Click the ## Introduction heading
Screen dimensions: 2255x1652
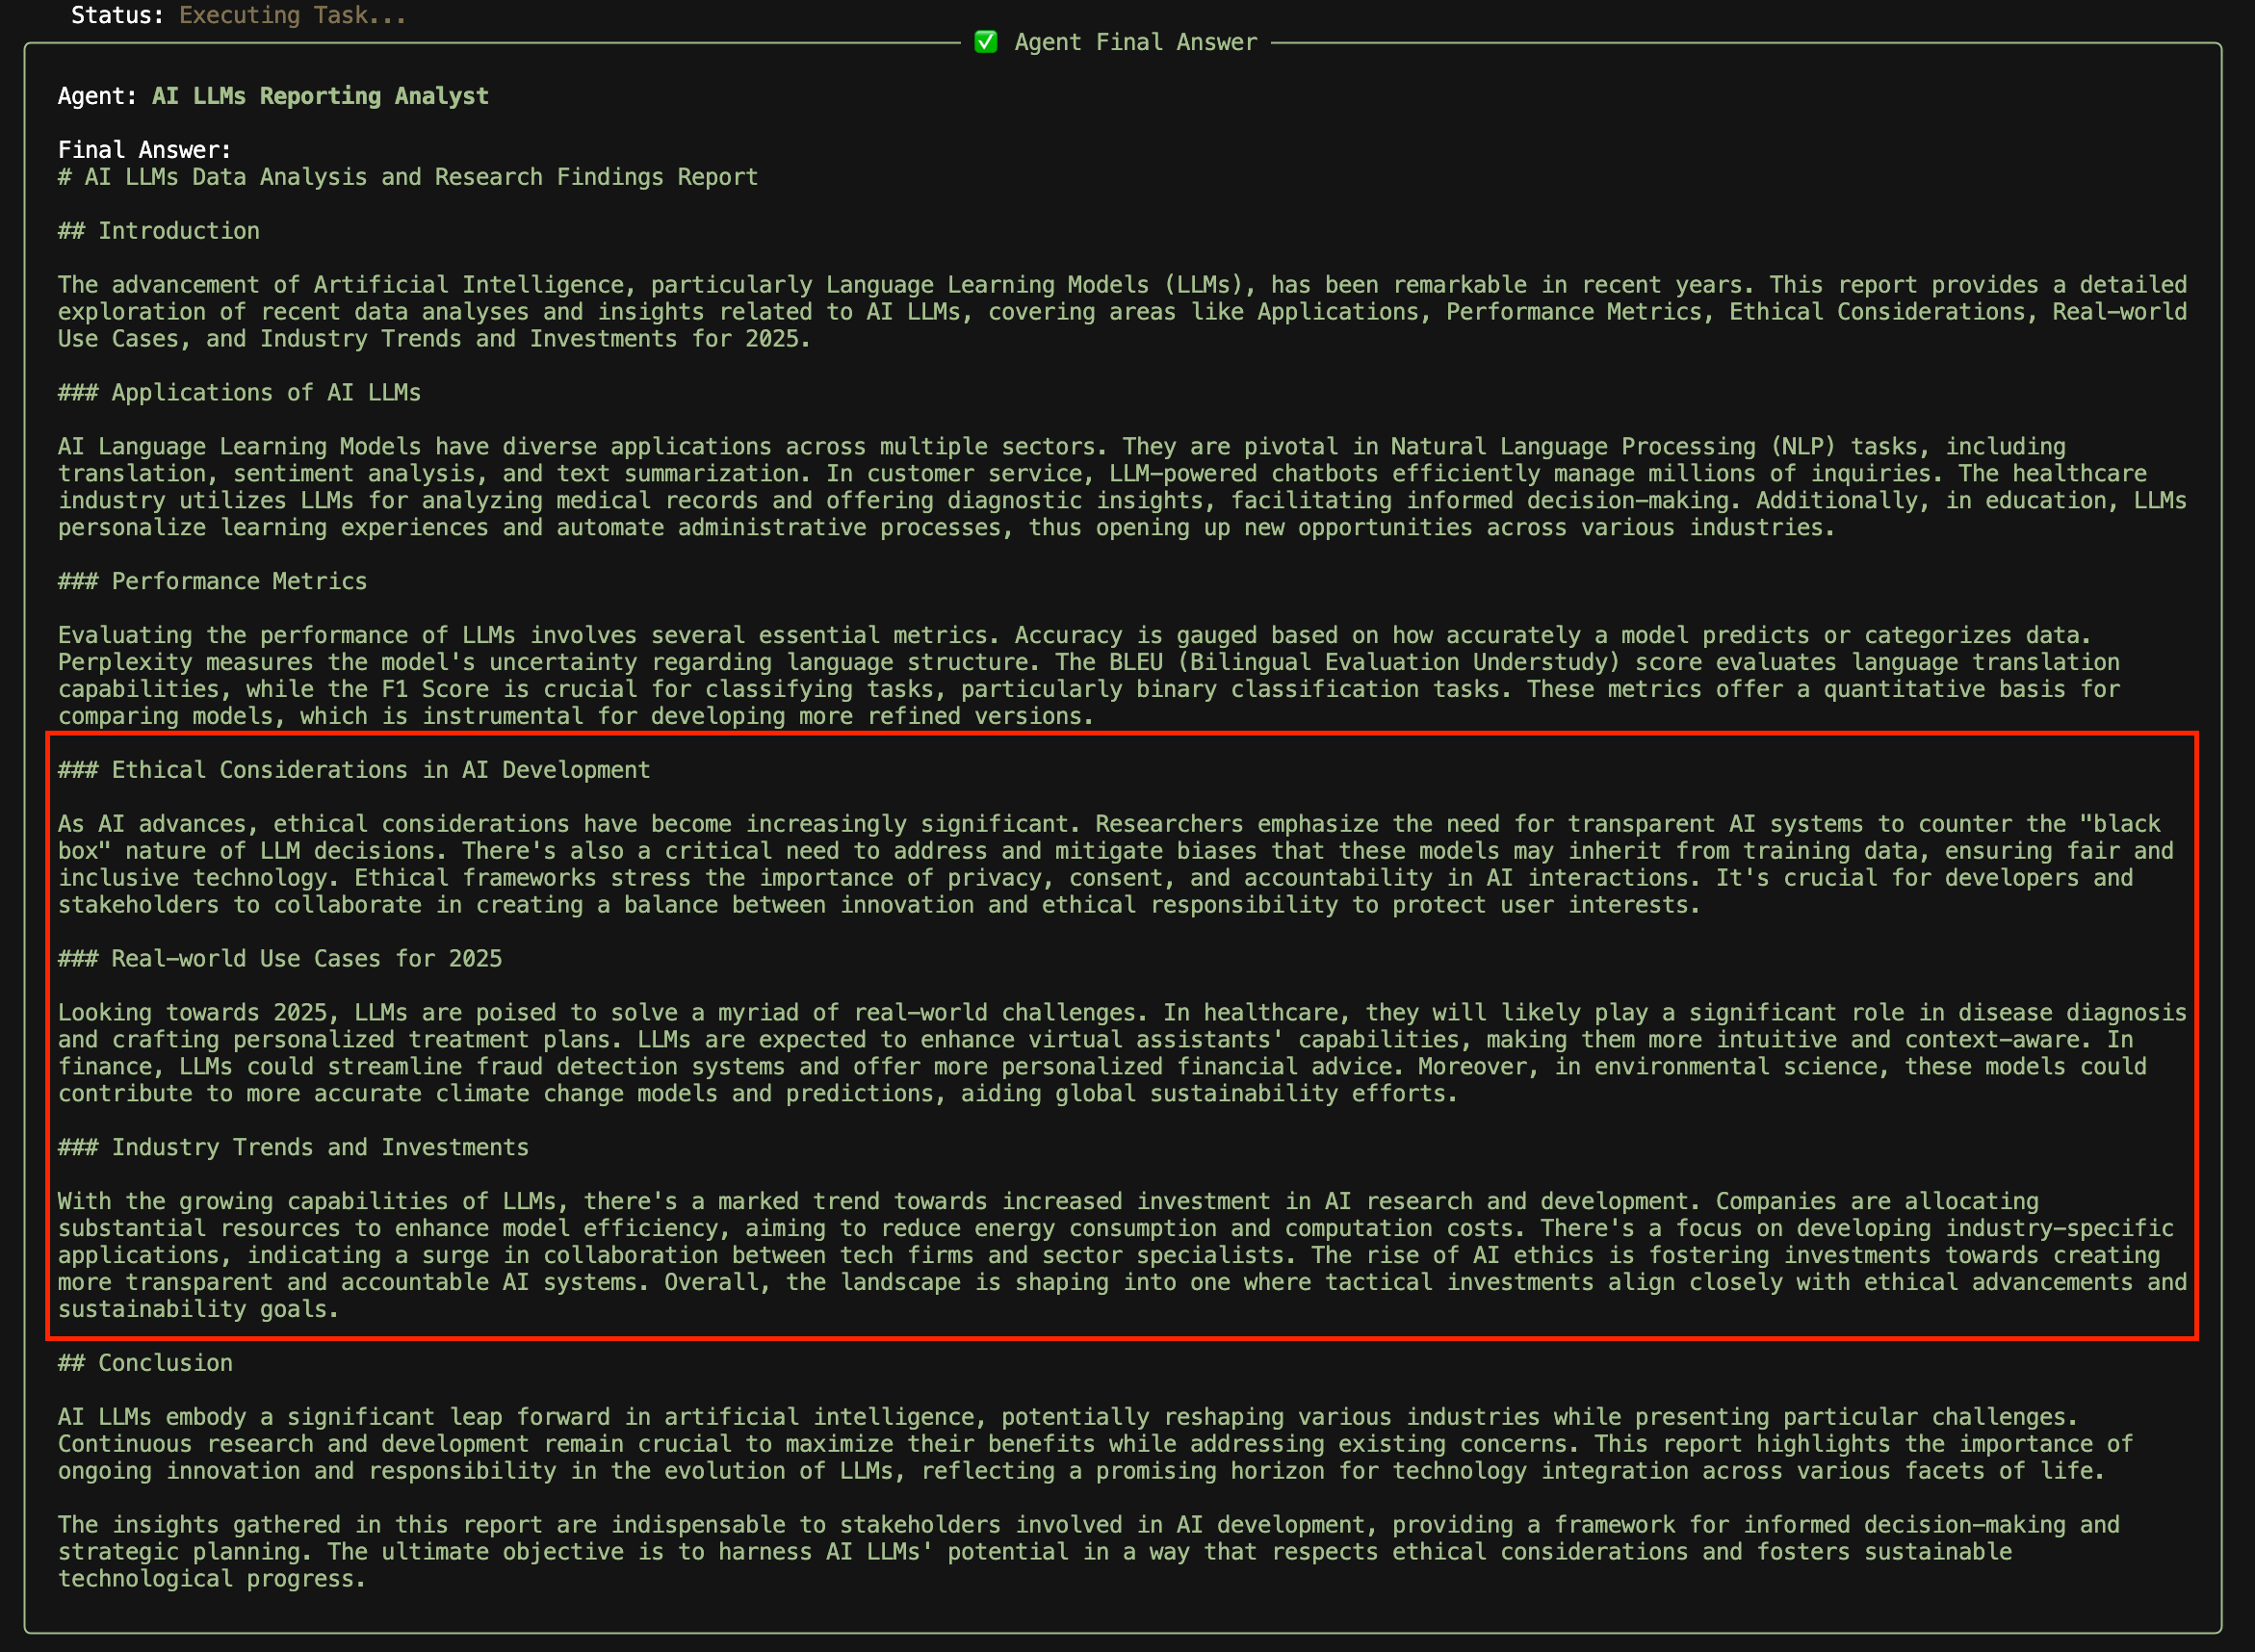coord(159,231)
